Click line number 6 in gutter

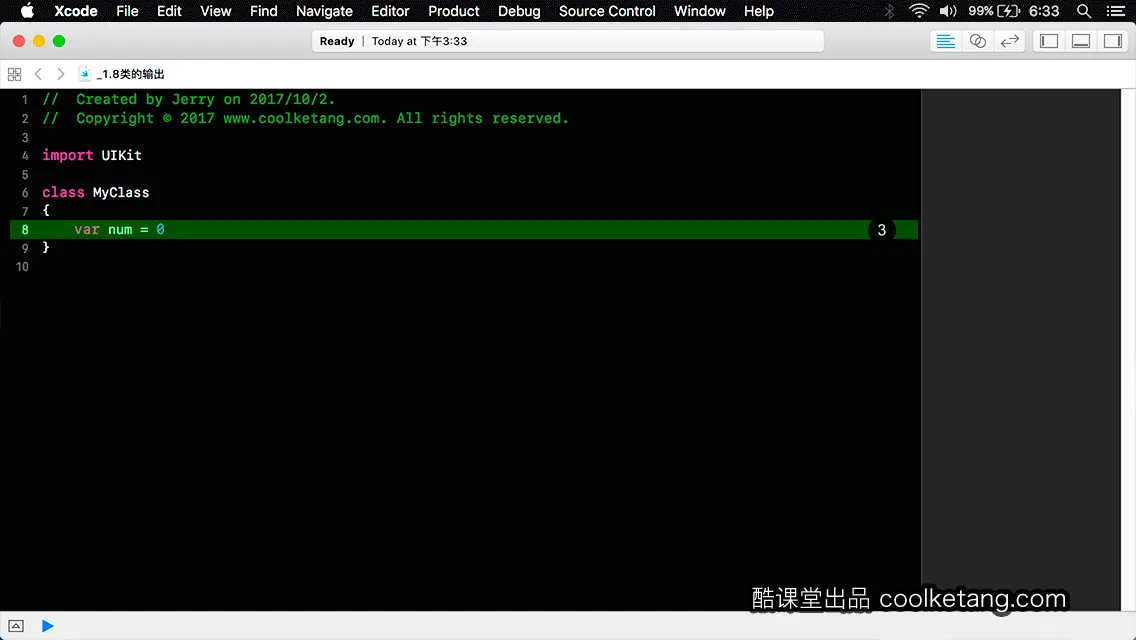click(x=25, y=193)
